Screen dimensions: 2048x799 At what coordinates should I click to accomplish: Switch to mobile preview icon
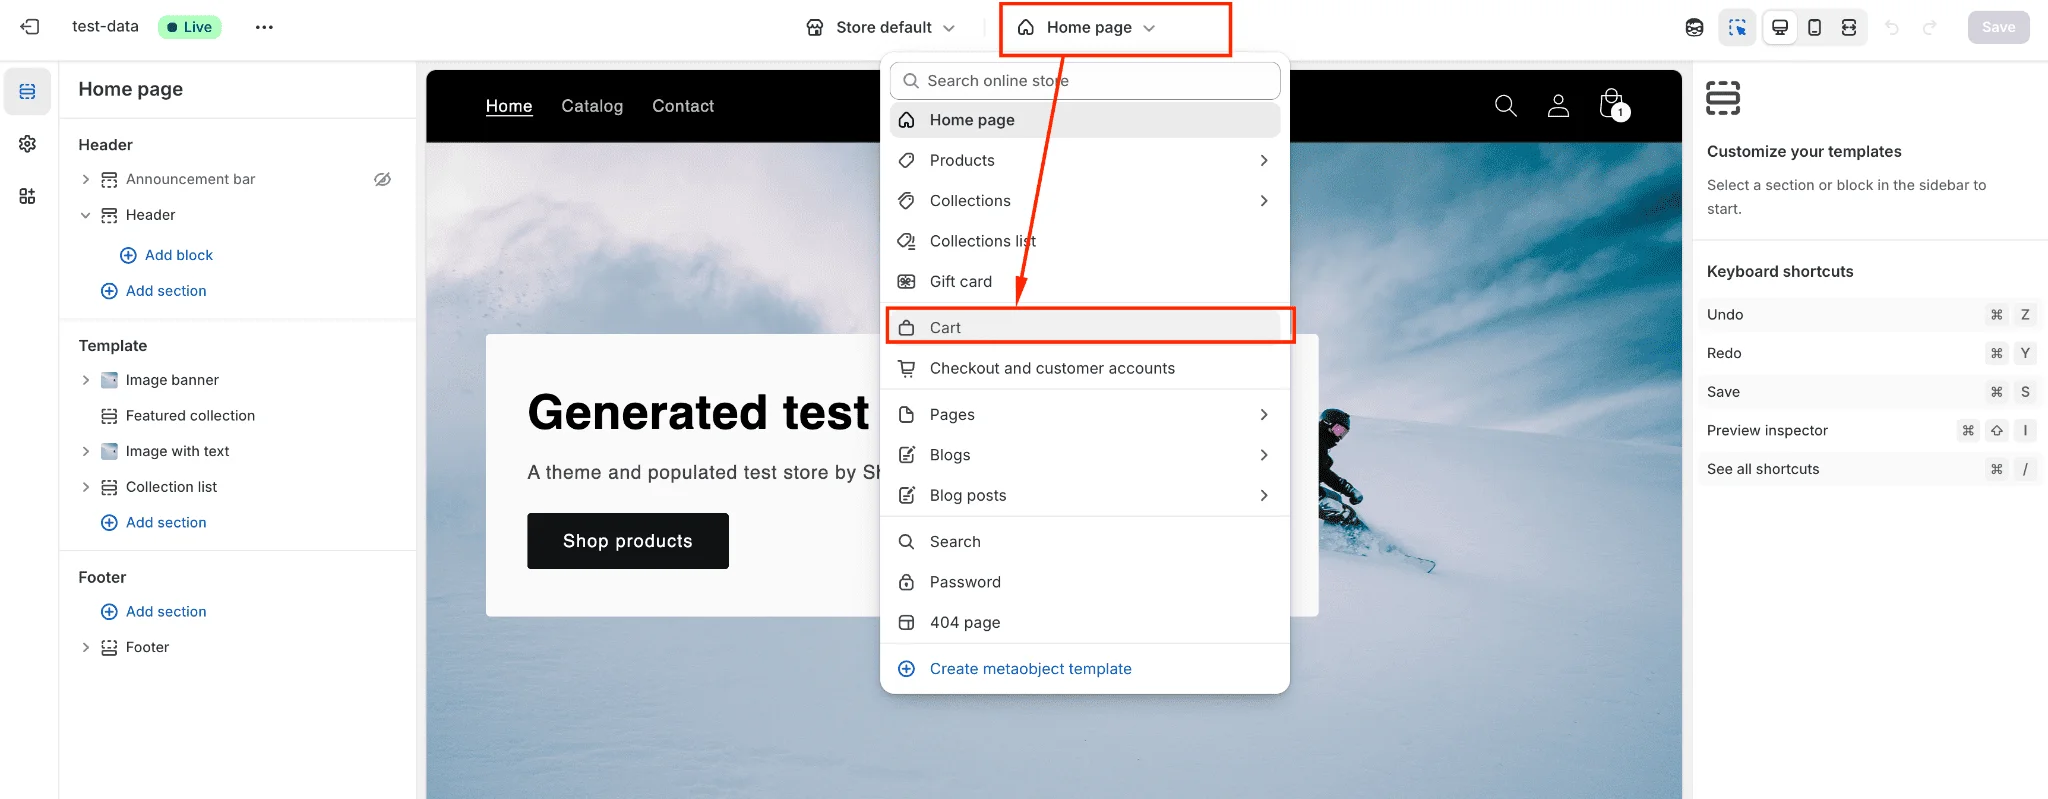(1814, 27)
